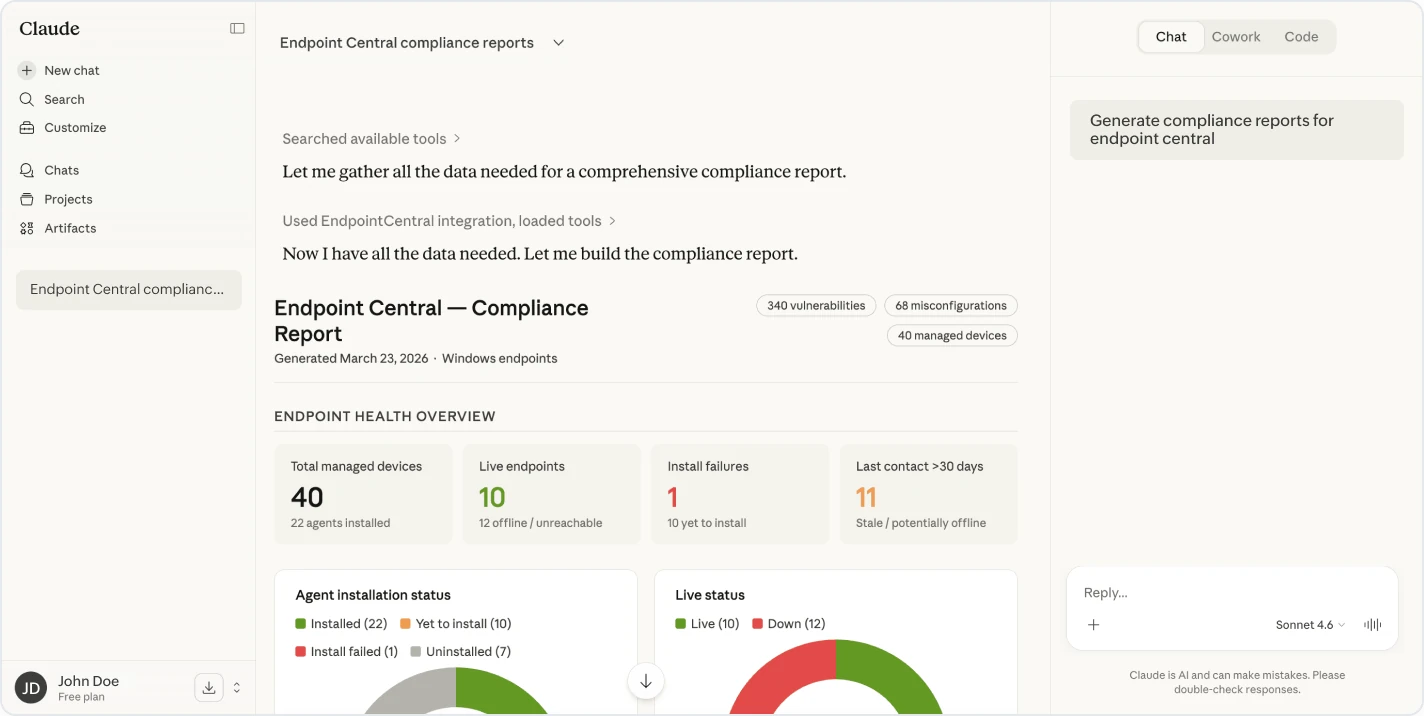
Task: Click the 'Windows endpoints' subtitle text
Action: [x=500, y=359]
